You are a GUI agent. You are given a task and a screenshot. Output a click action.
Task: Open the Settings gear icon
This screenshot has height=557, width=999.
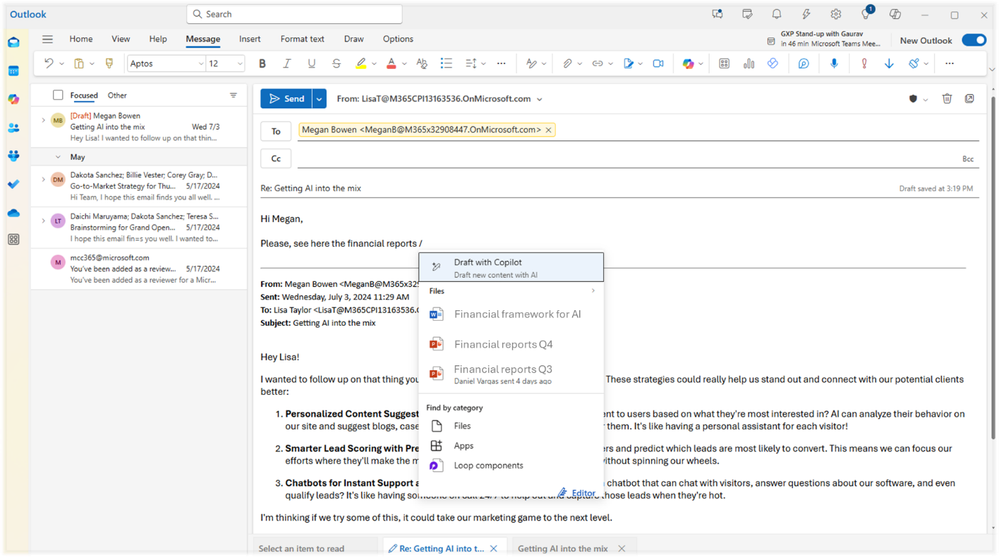click(835, 14)
